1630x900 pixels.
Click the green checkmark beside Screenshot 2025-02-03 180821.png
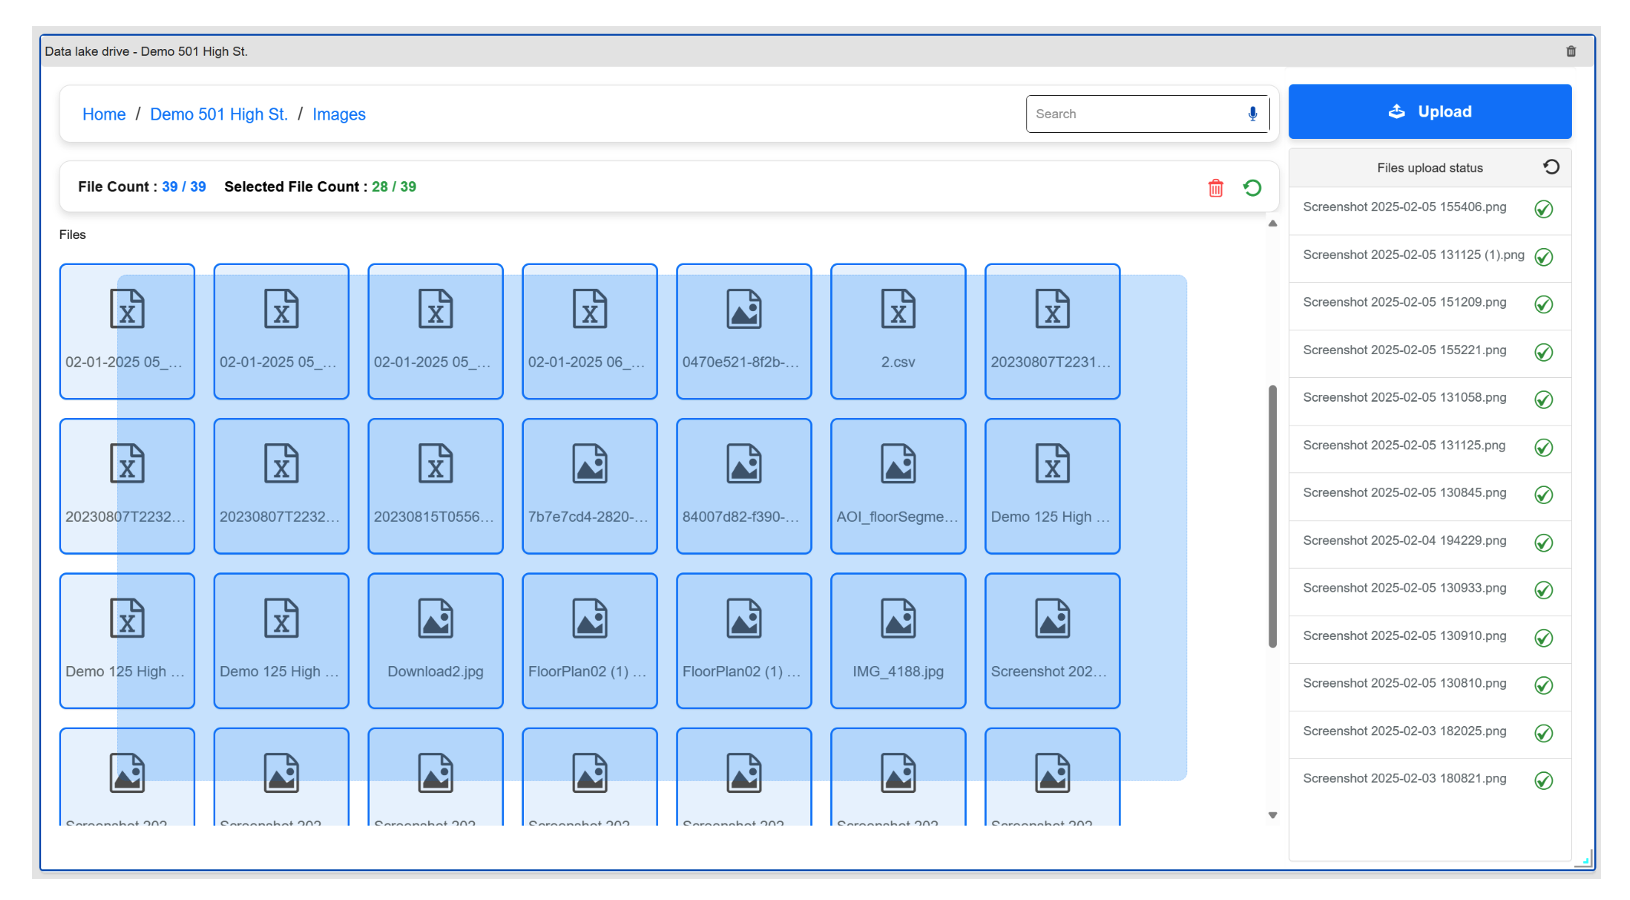click(1546, 780)
